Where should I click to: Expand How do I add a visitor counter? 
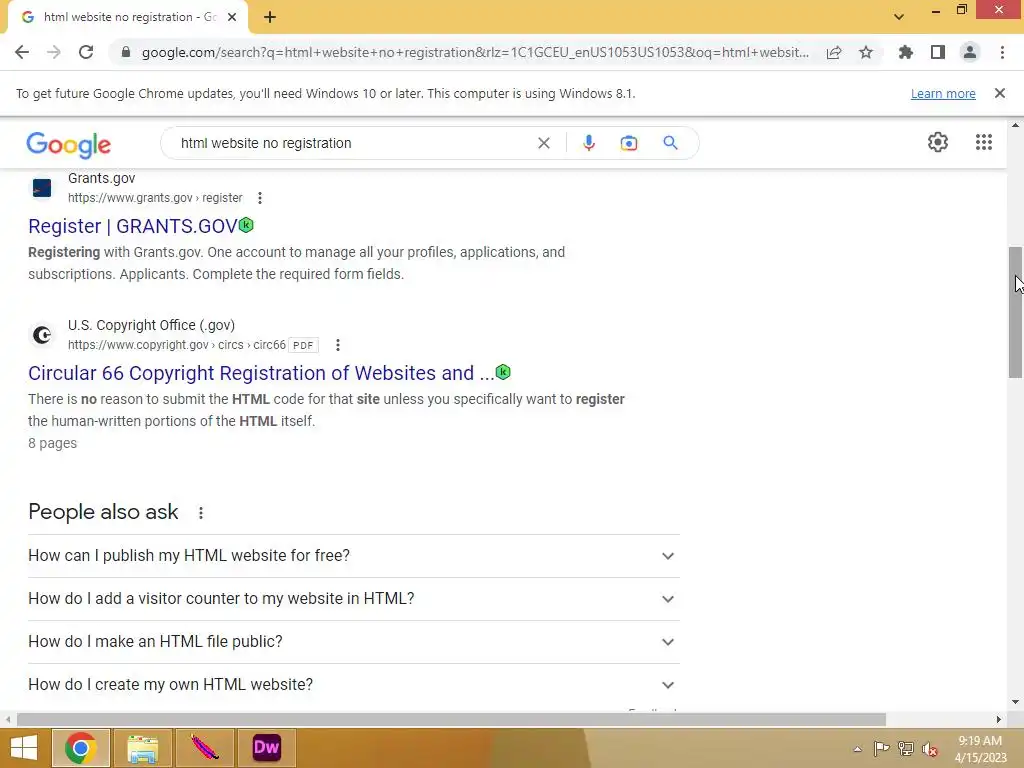[353, 599]
